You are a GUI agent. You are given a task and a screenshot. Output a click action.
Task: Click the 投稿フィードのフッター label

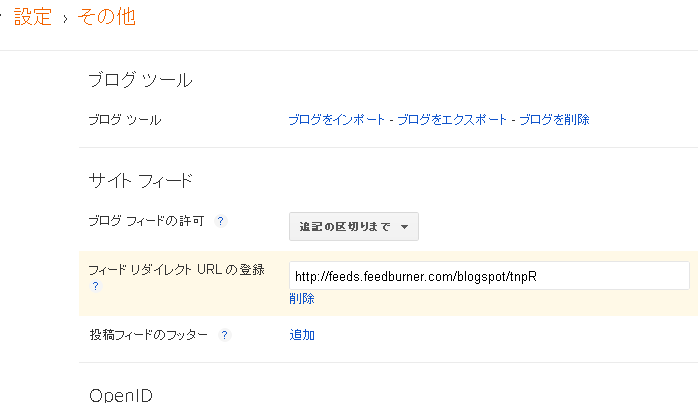pos(149,335)
